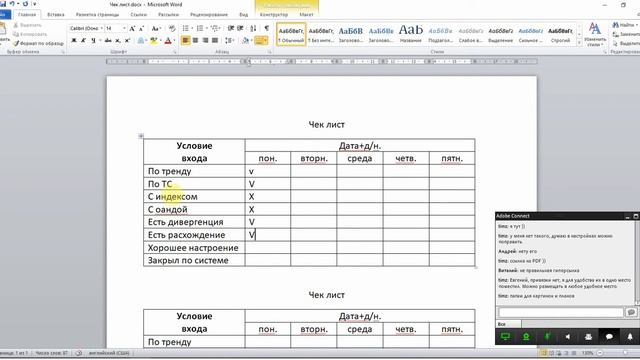Open the Рецензирование ribbon tab
640x360 pixels.
209,15
